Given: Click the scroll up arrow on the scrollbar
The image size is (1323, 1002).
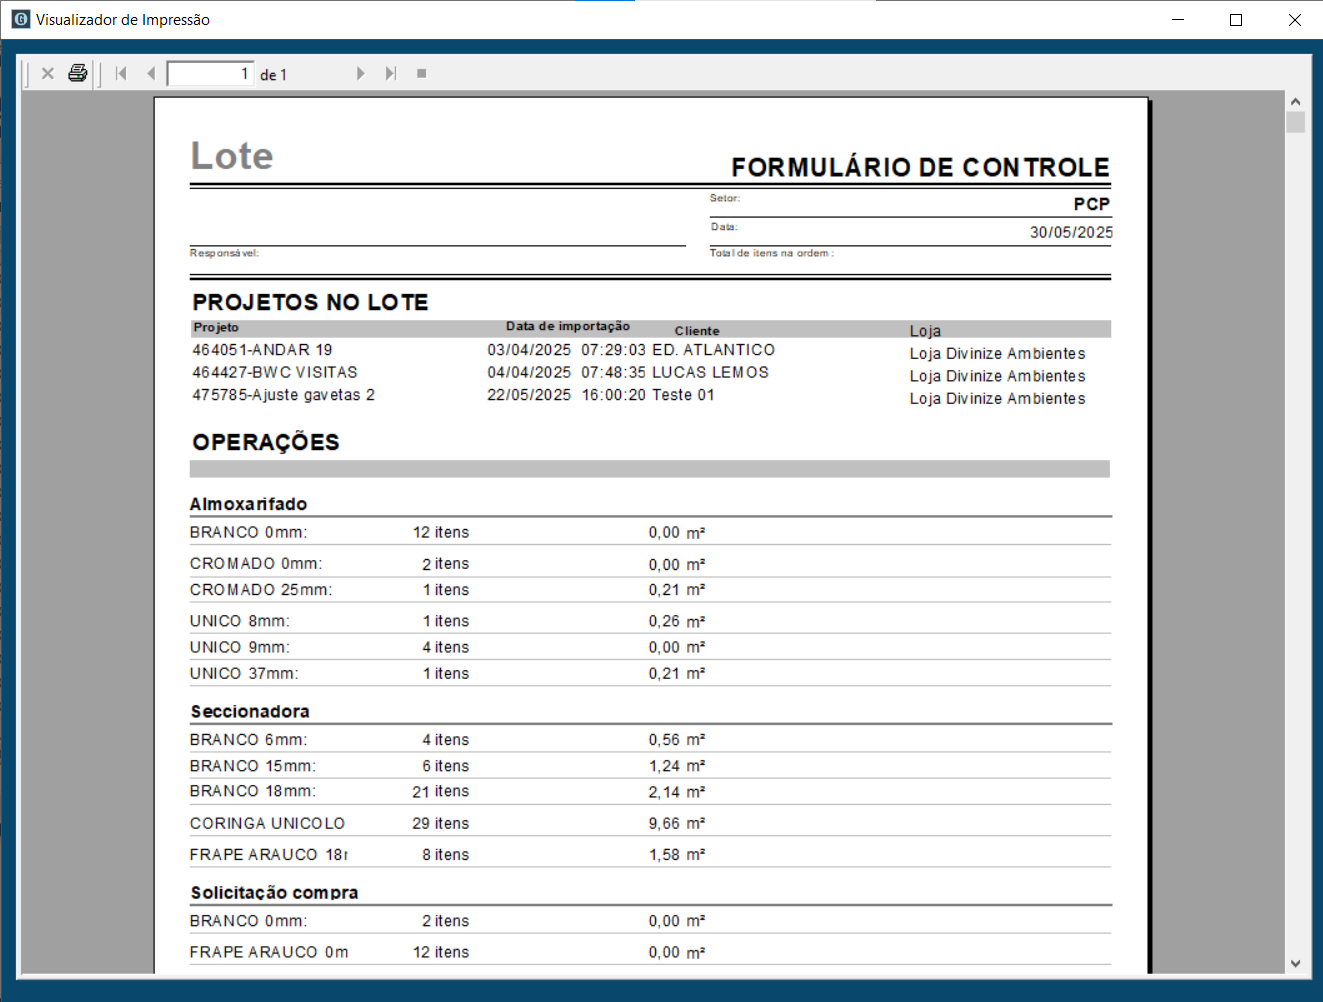Looking at the screenshot, I should [x=1295, y=101].
